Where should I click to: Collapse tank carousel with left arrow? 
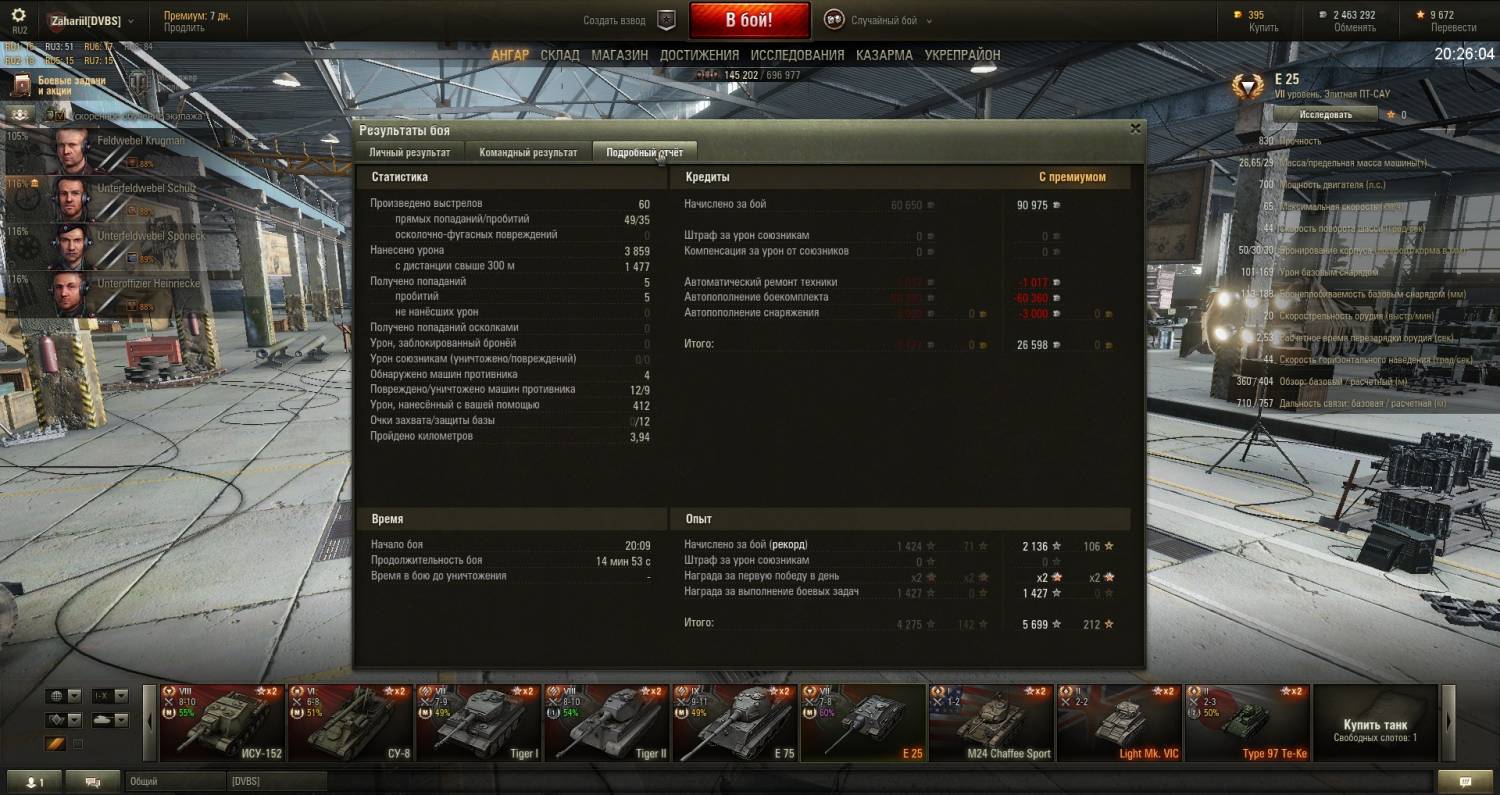[x=149, y=723]
